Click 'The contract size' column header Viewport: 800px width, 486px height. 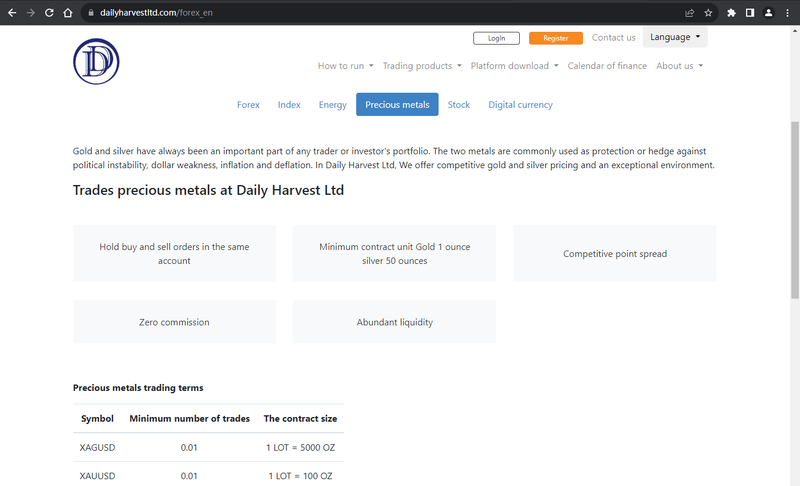tap(300, 419)
